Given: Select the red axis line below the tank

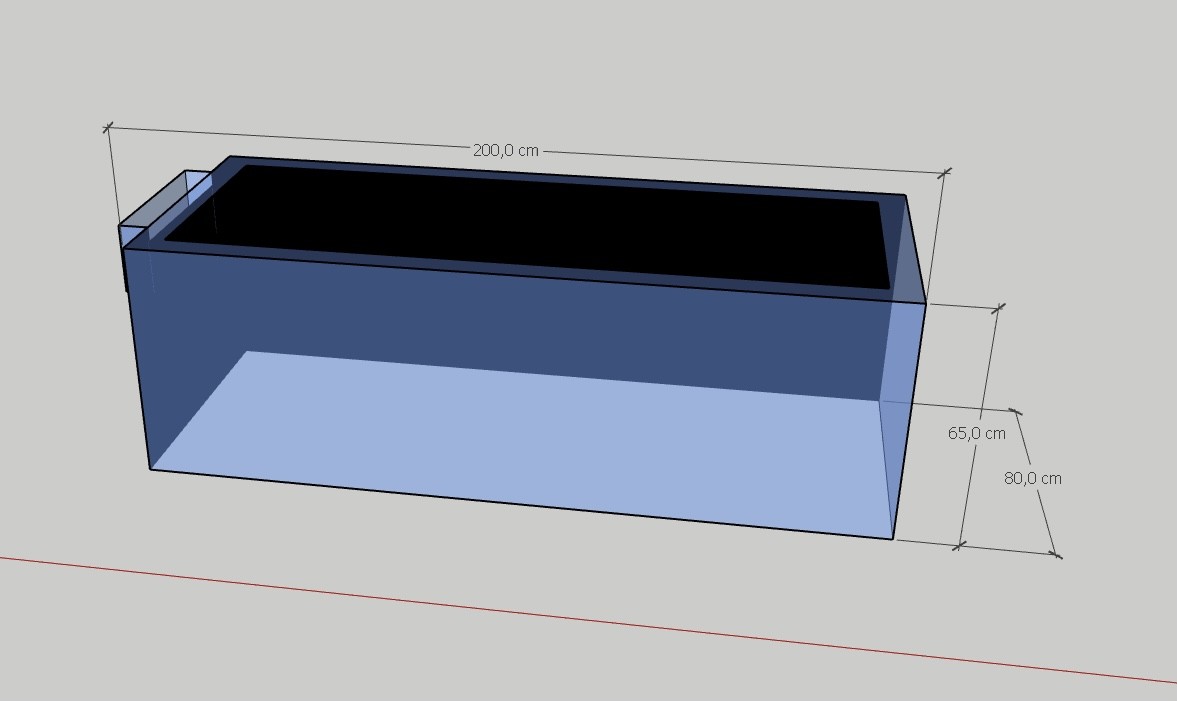Looking at the screenshot, I should [600, 620].
